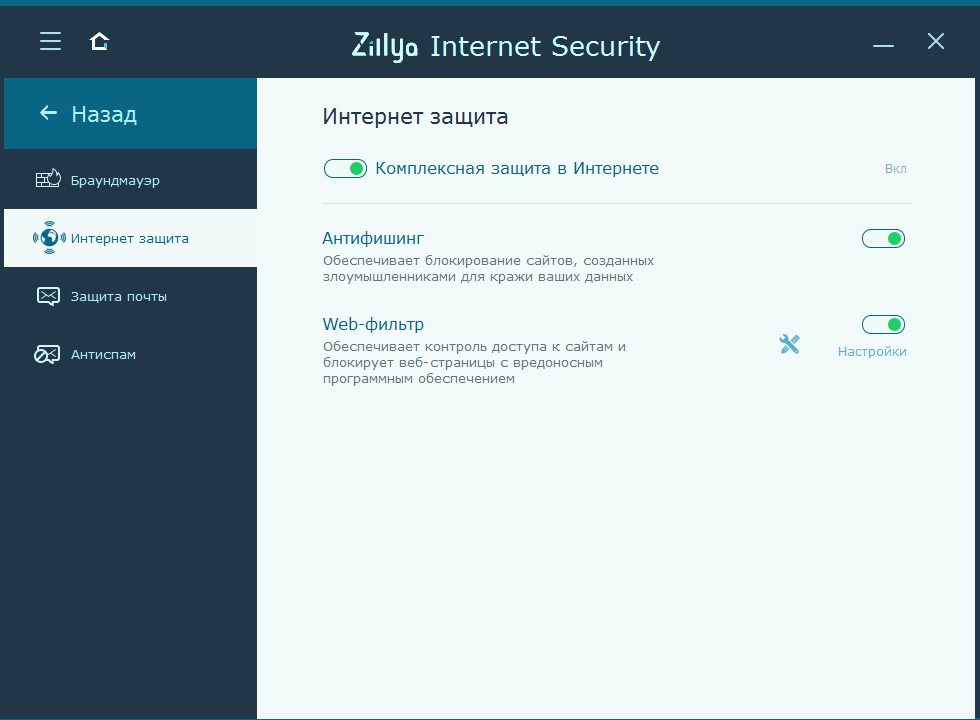Open Настройки link for Web-filter

click(x=872, y=352)
